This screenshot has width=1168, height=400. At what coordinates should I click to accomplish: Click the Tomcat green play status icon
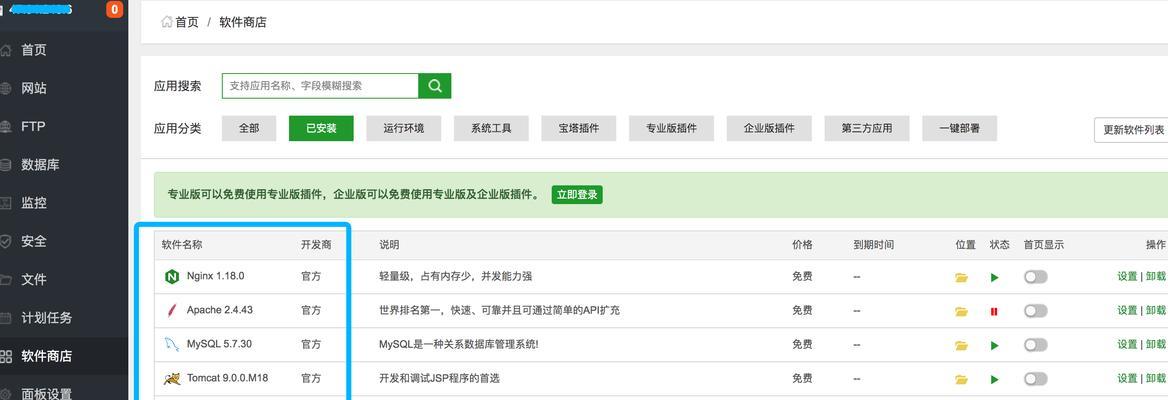(994, 380)
